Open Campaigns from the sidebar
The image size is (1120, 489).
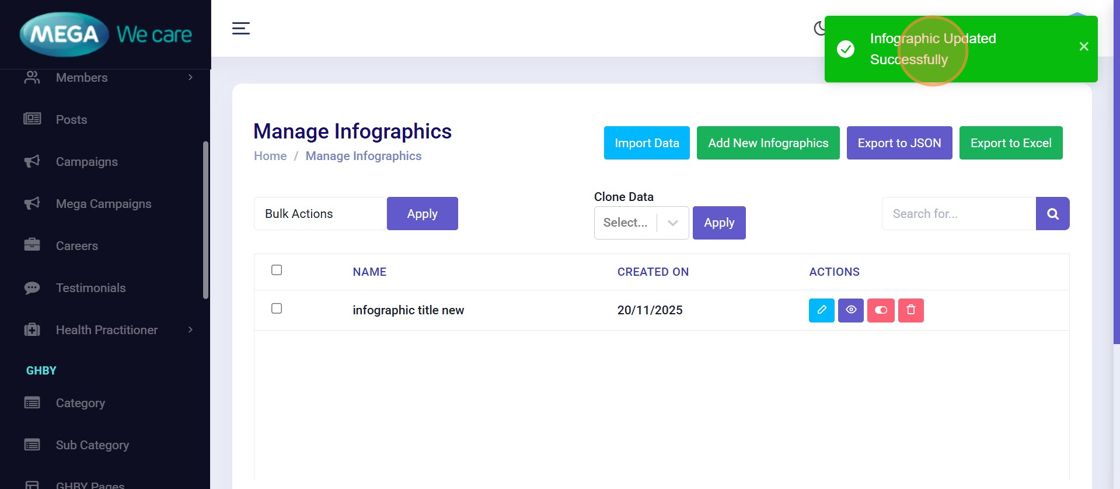pyautogui.click(x=86, y=162)
